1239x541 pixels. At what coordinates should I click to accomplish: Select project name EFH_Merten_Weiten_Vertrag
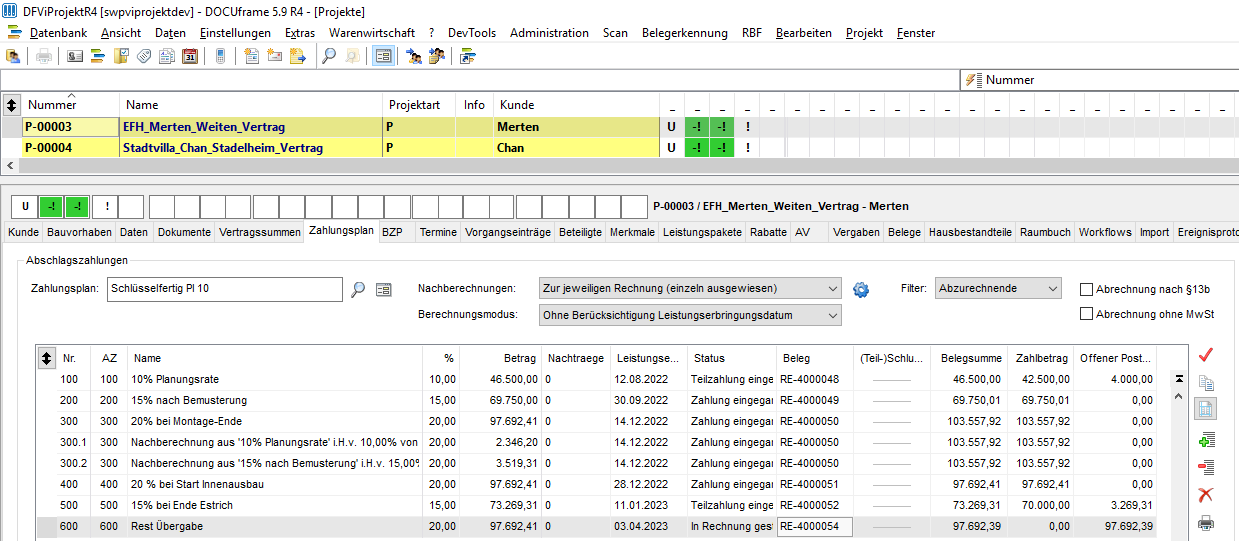click(204, 127)
